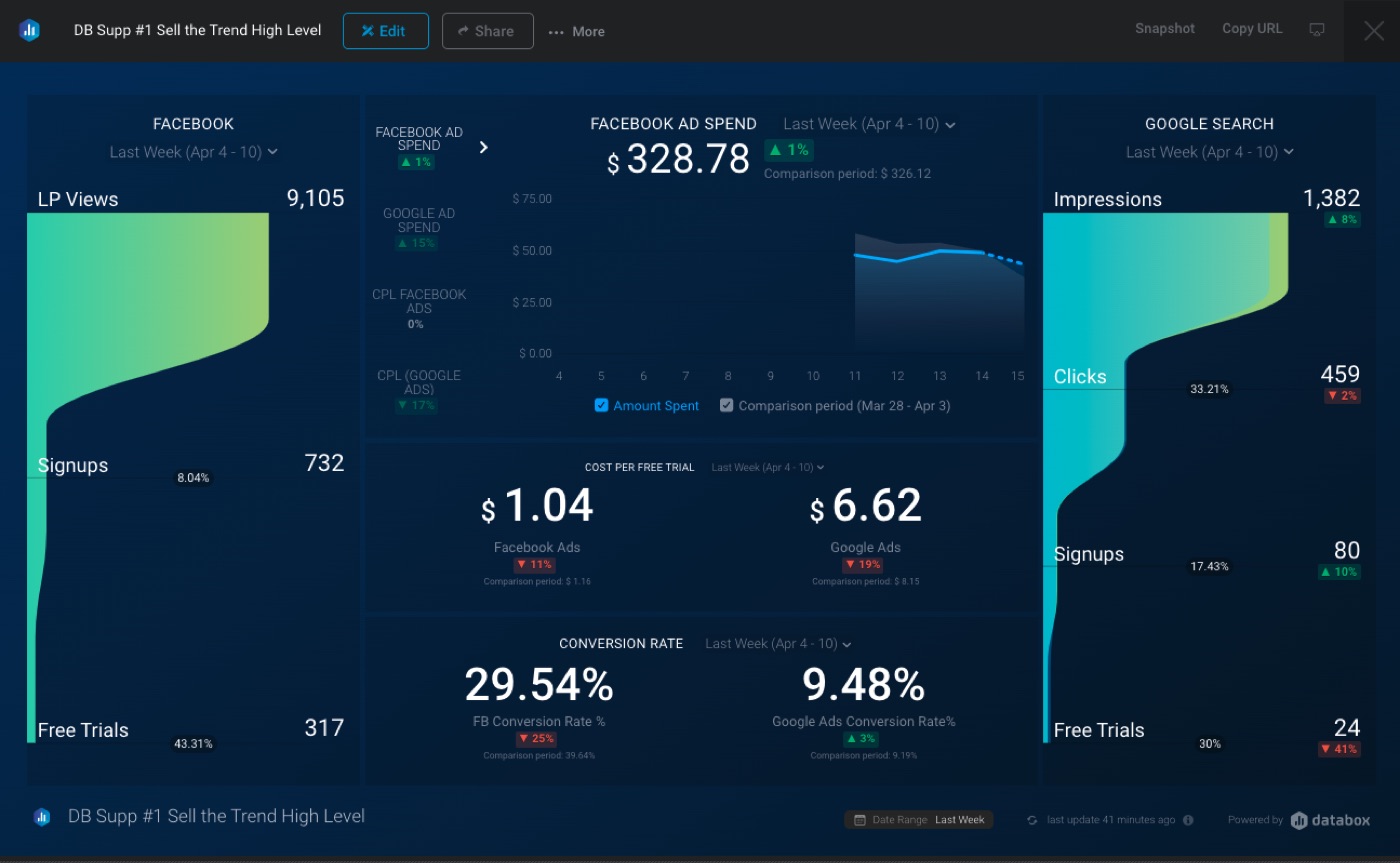The image size is (1400, 863).
Task: Click the Snapshot link
Action: 1164,29
